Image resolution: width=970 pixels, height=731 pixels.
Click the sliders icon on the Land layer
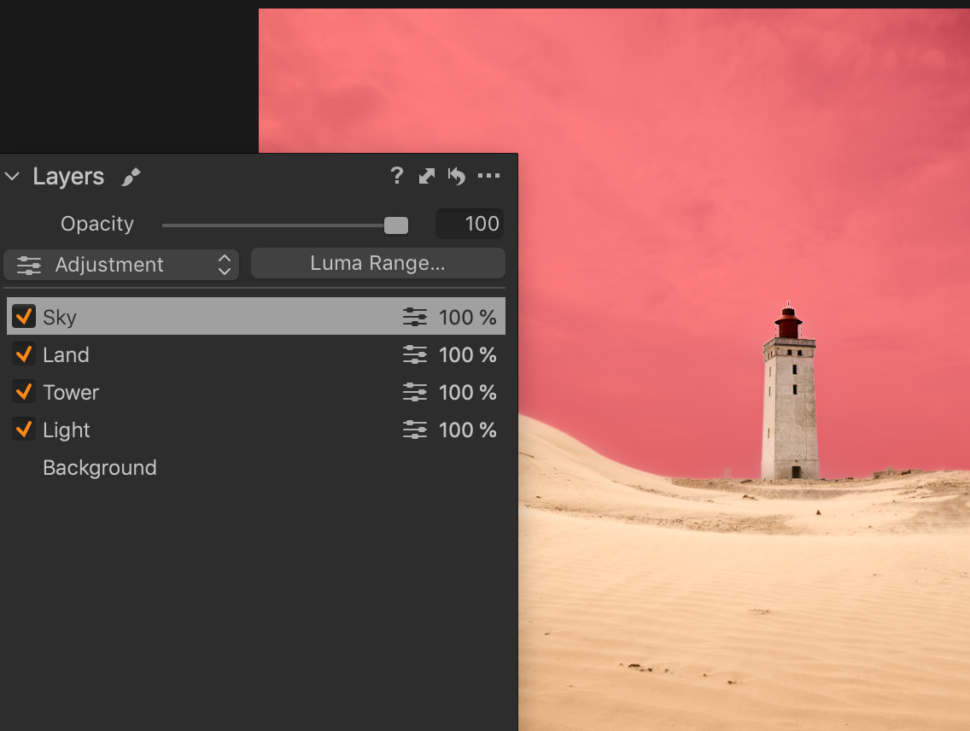414,354
